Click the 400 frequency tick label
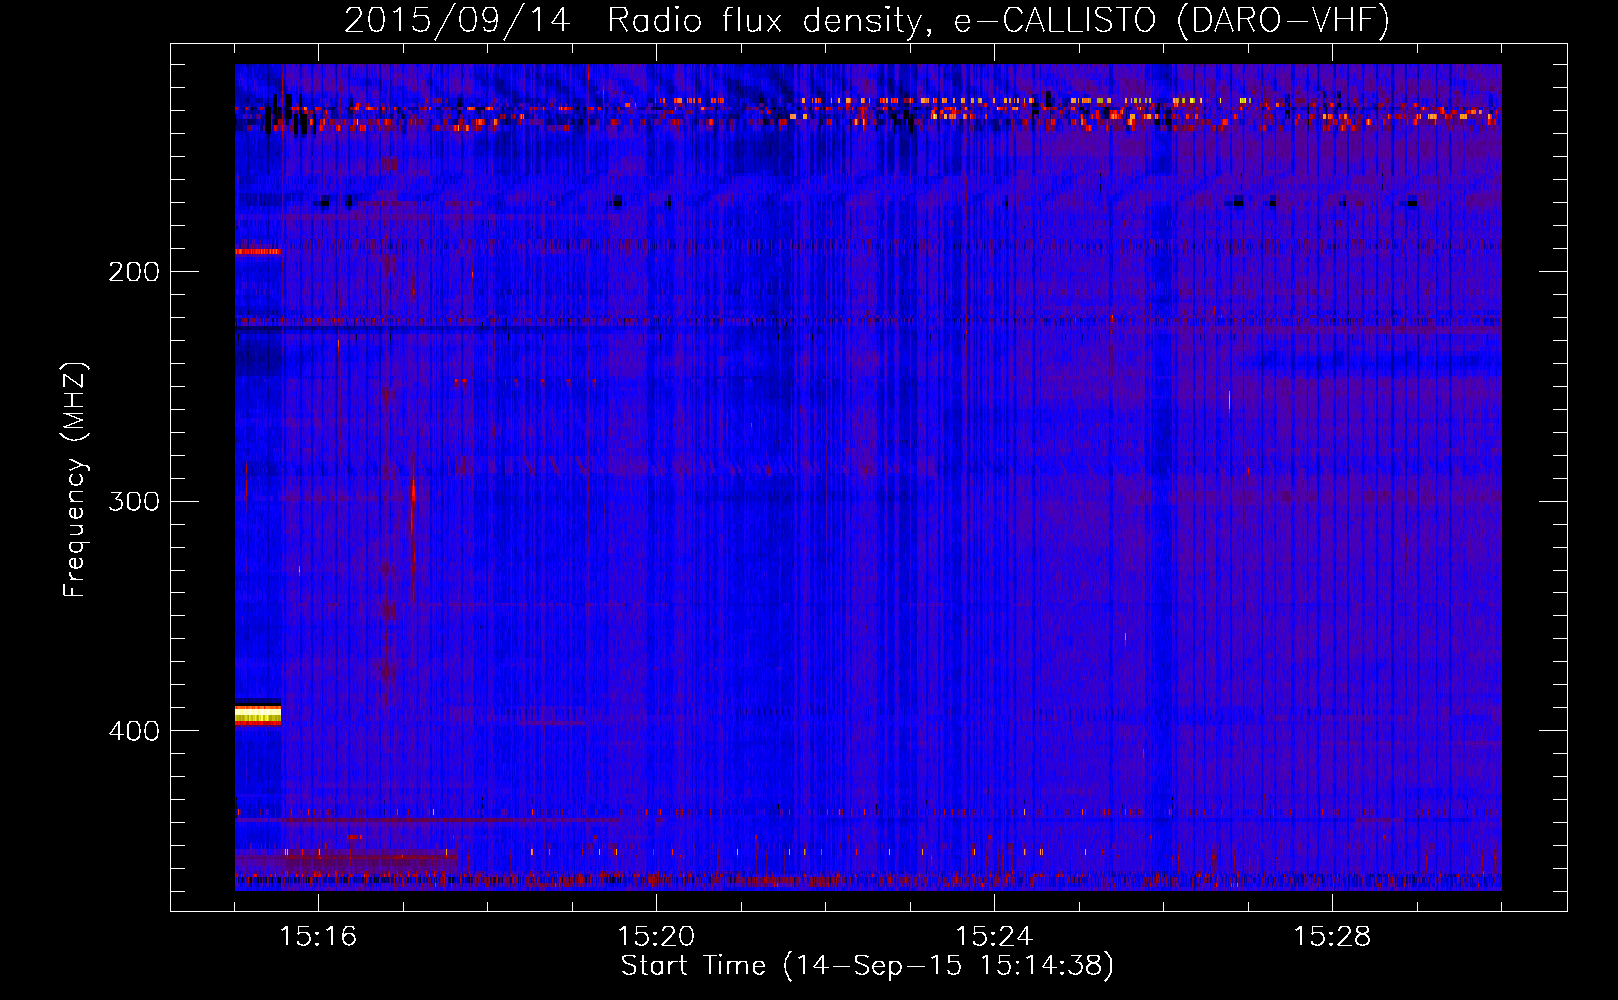Image resolution: width=1618 pixels, height=1000 pixels. (134, 731)
